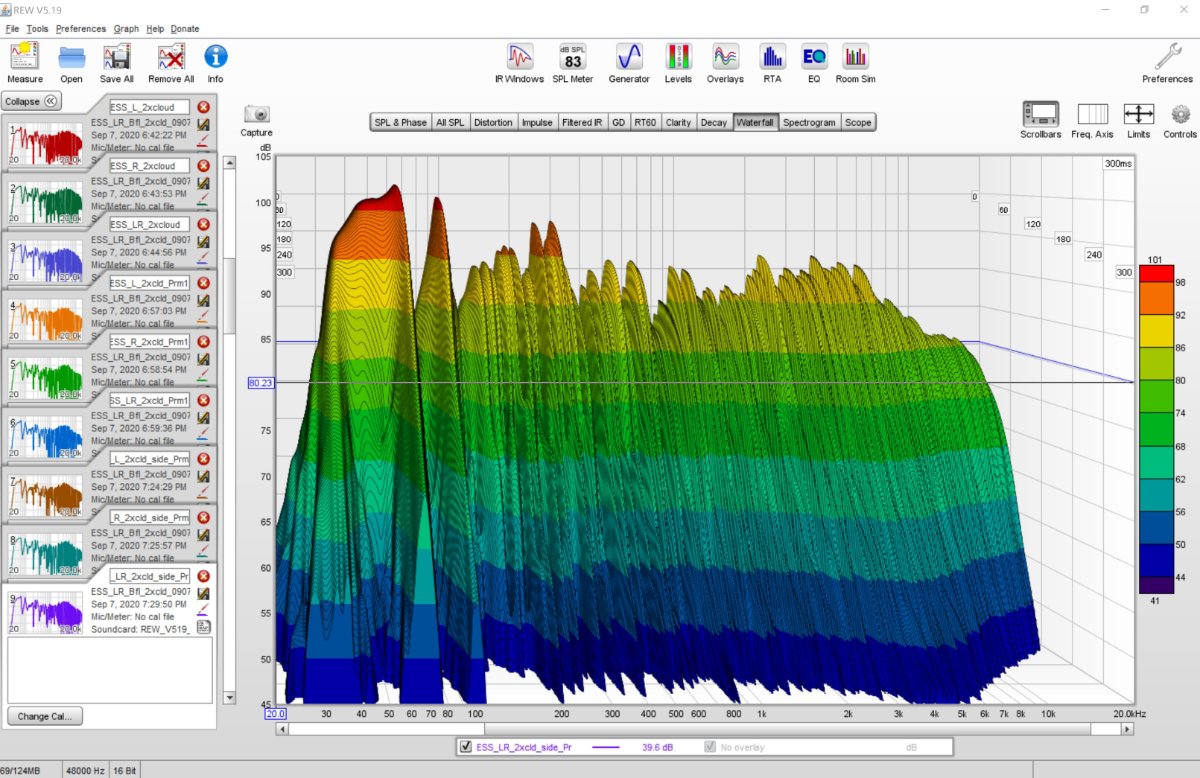
Task: Toggle the Scrollbars display button
Action: [x=1041, y=115]
